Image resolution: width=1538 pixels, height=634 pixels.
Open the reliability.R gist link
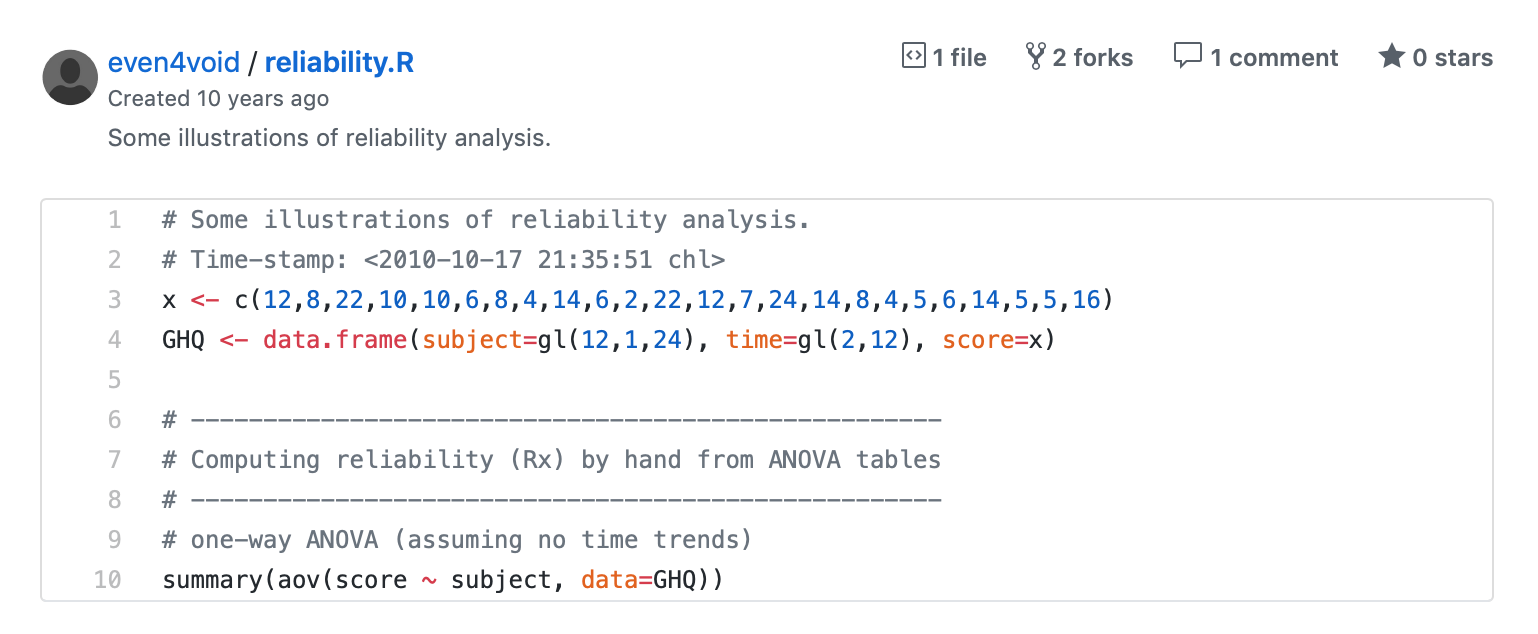[x=339, y=63]
